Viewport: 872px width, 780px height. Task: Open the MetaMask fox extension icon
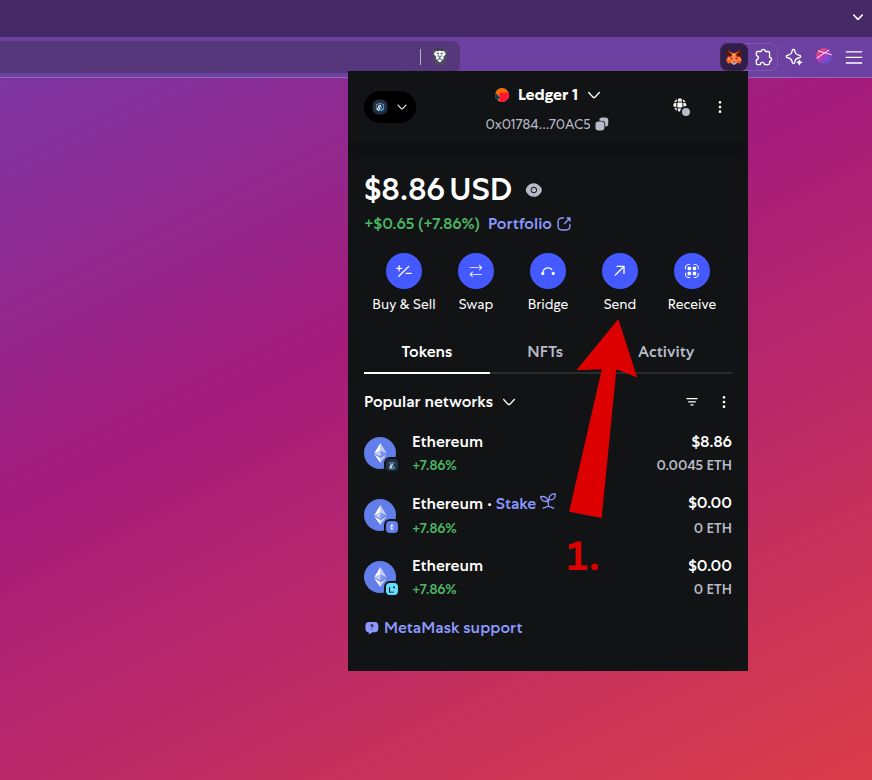[734, 57]
